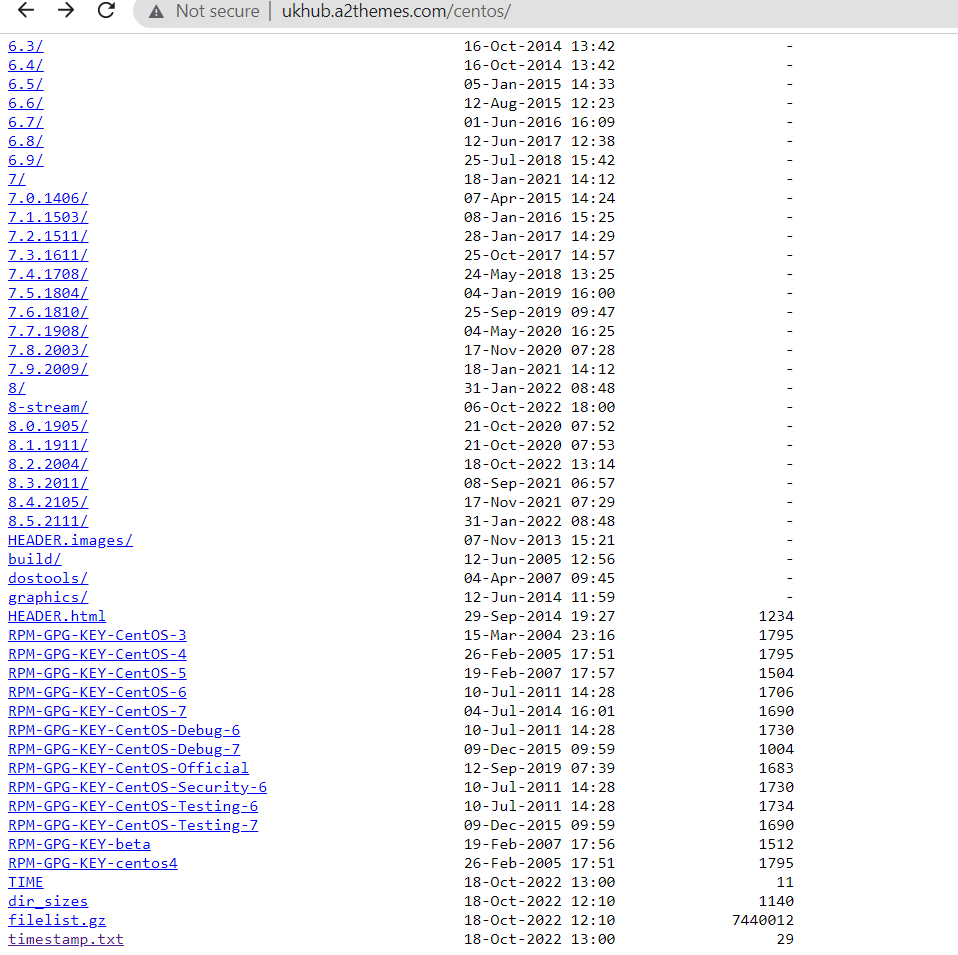Open the 8.4.2105/ directory

(48, 502)
